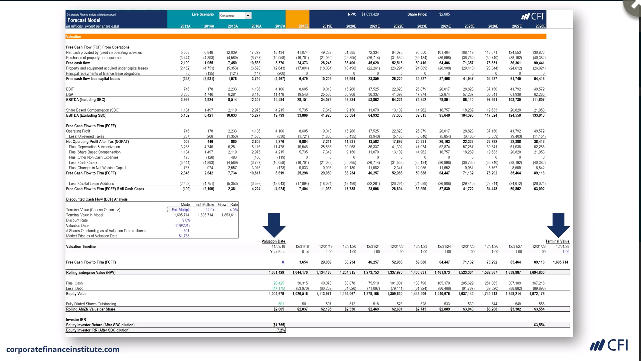Click the 'Plus: Stock Based Compensation' row label
The width and height of the screenshot is (641, 361).
(94, 152)
